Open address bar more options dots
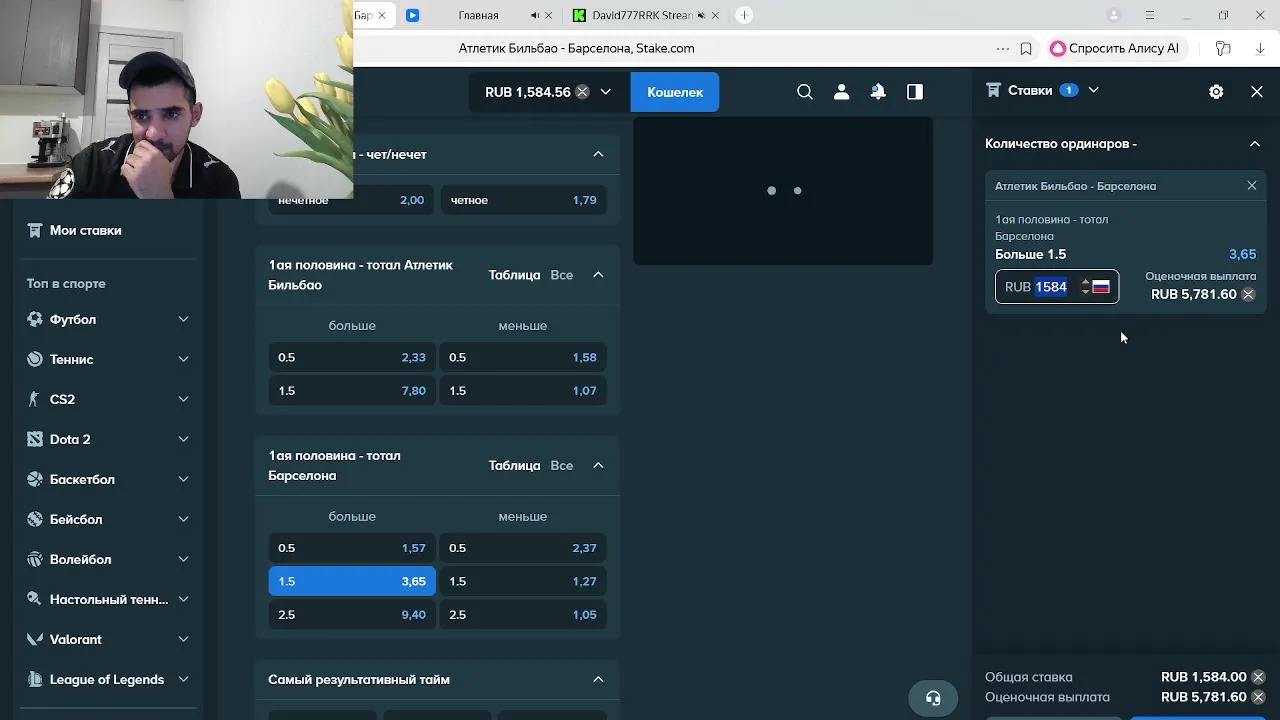Screen dimensions: 1280x720 tap(1003, 48)
